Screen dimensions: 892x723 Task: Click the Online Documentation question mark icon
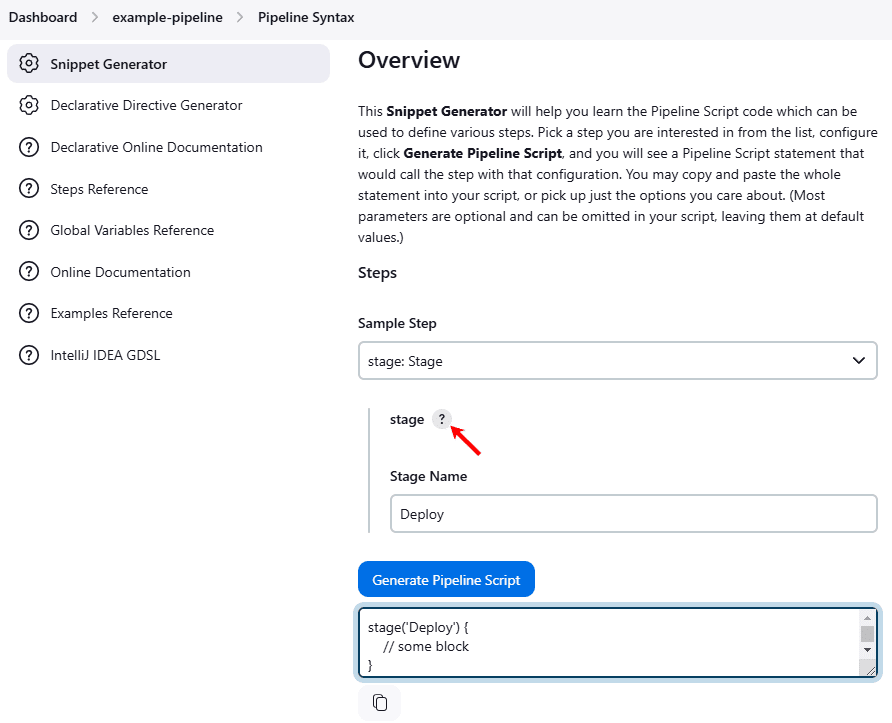(x=29, y=273)
